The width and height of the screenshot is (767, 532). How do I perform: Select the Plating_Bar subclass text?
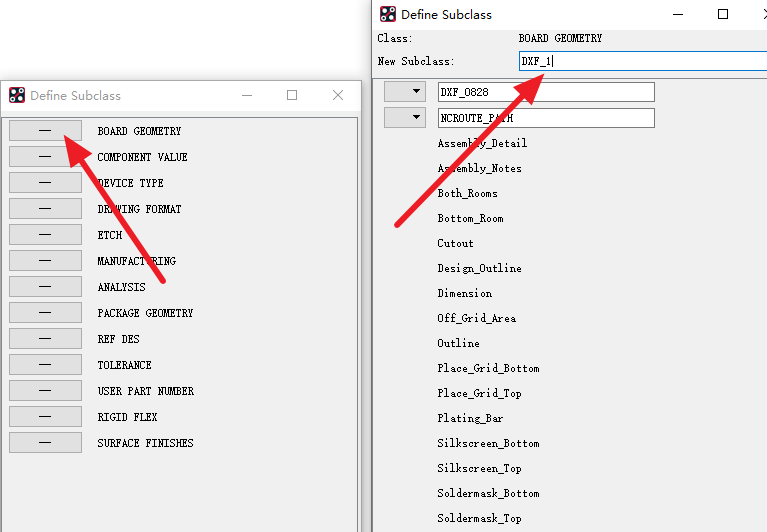(x=471, y=418)
